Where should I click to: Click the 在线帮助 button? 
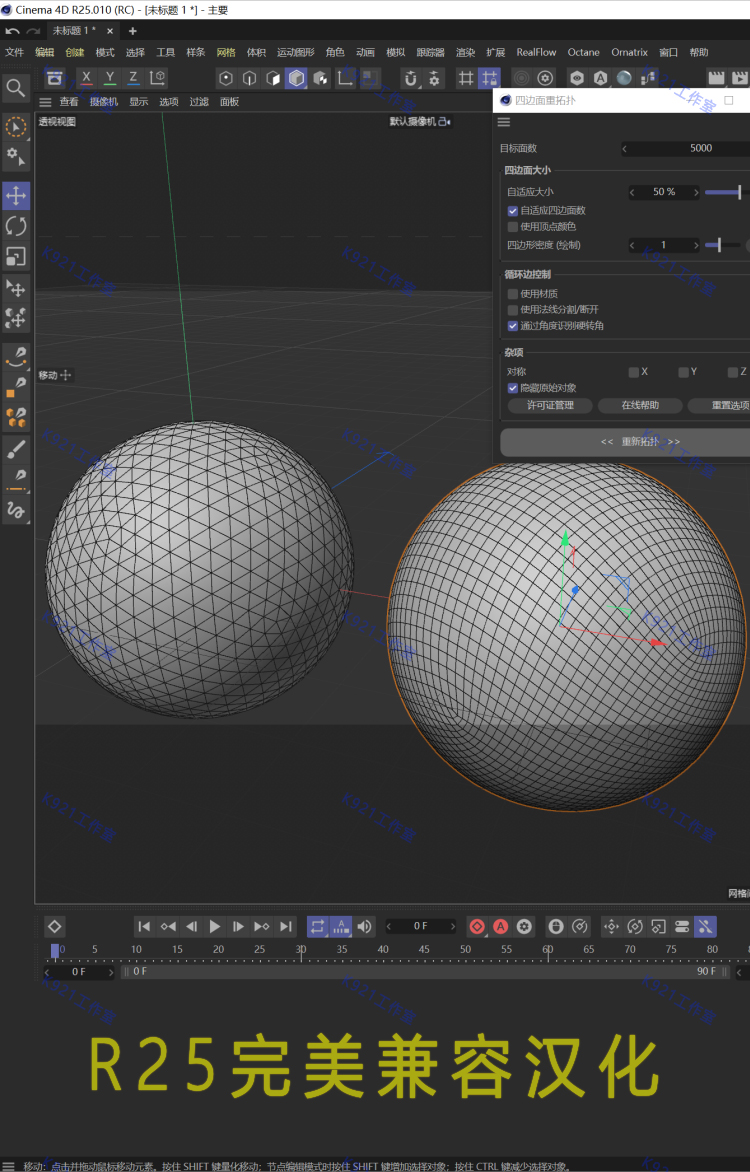pyautogui.click(x=640, y=405)
